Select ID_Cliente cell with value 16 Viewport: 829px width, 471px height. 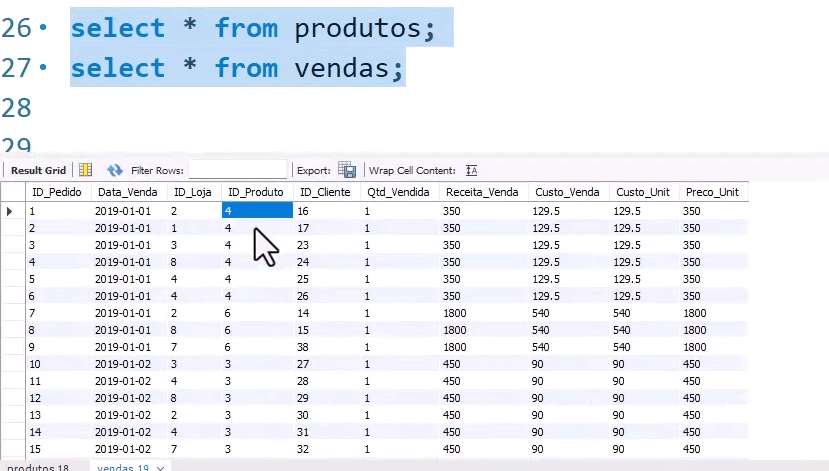tap(326, 211)
